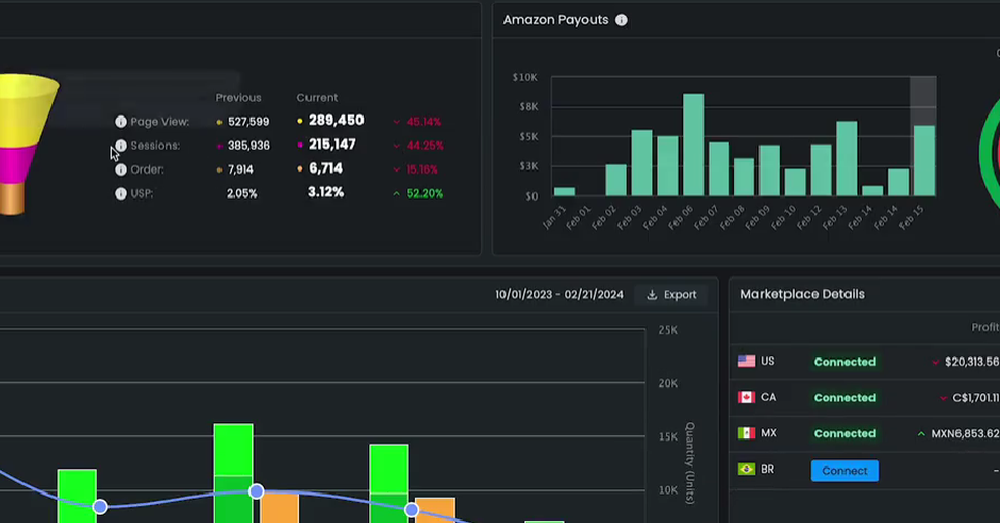This screenshot has height=523, width=1000.
Task: Select the date range 10/01/2023 - 02/21/2024
Action: pos(559,295)
